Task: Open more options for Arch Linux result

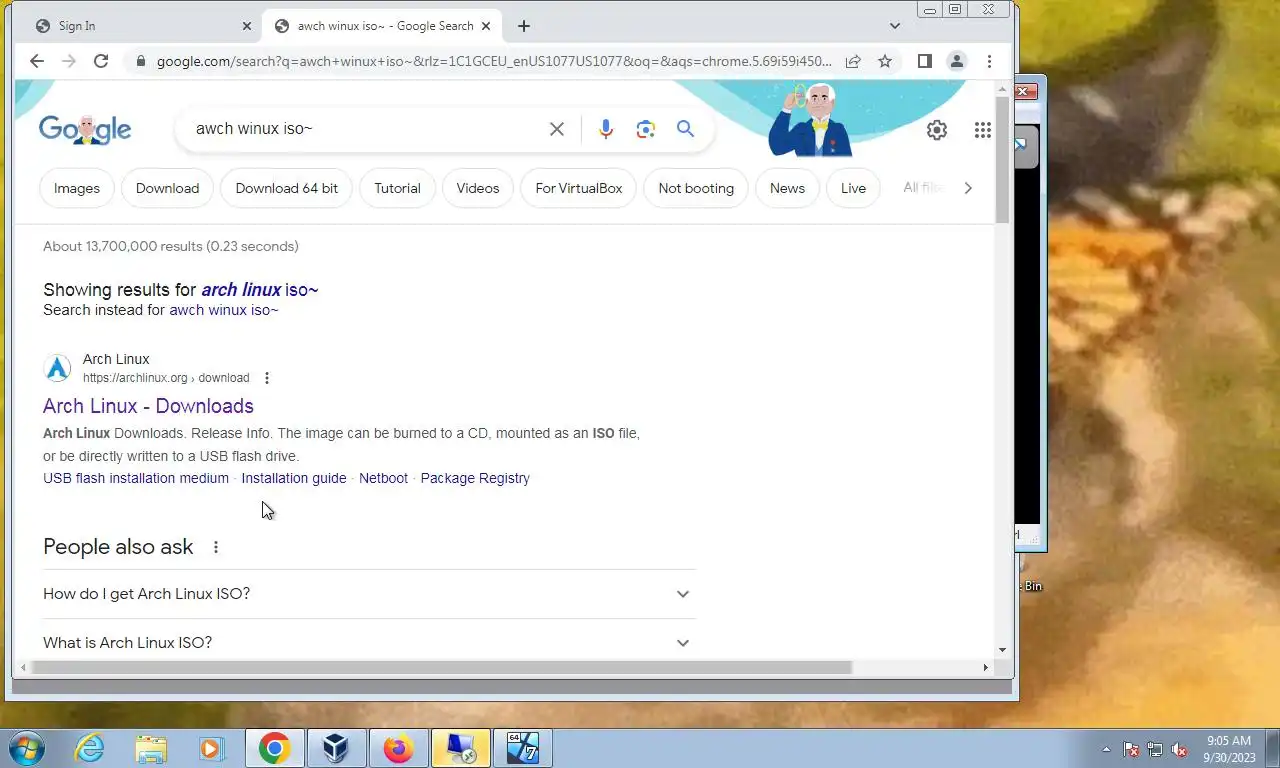Action: [267, 378]
